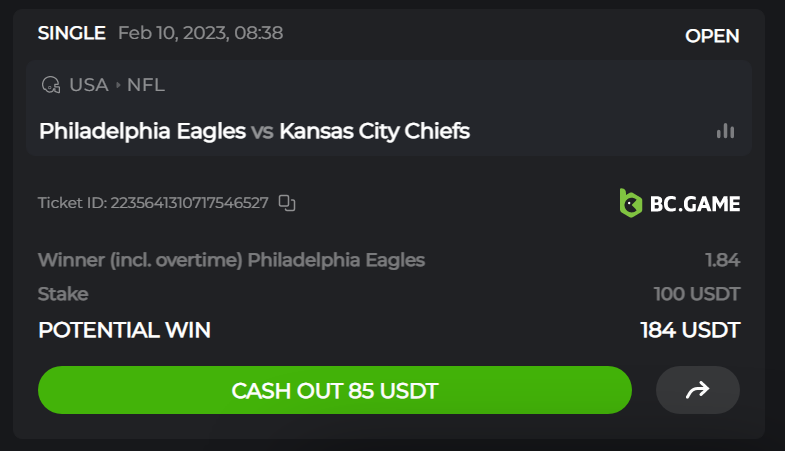Viewport: 785px width, 451px height.
Task: Click the American football helmet sport icon
Action: (51, 85)
